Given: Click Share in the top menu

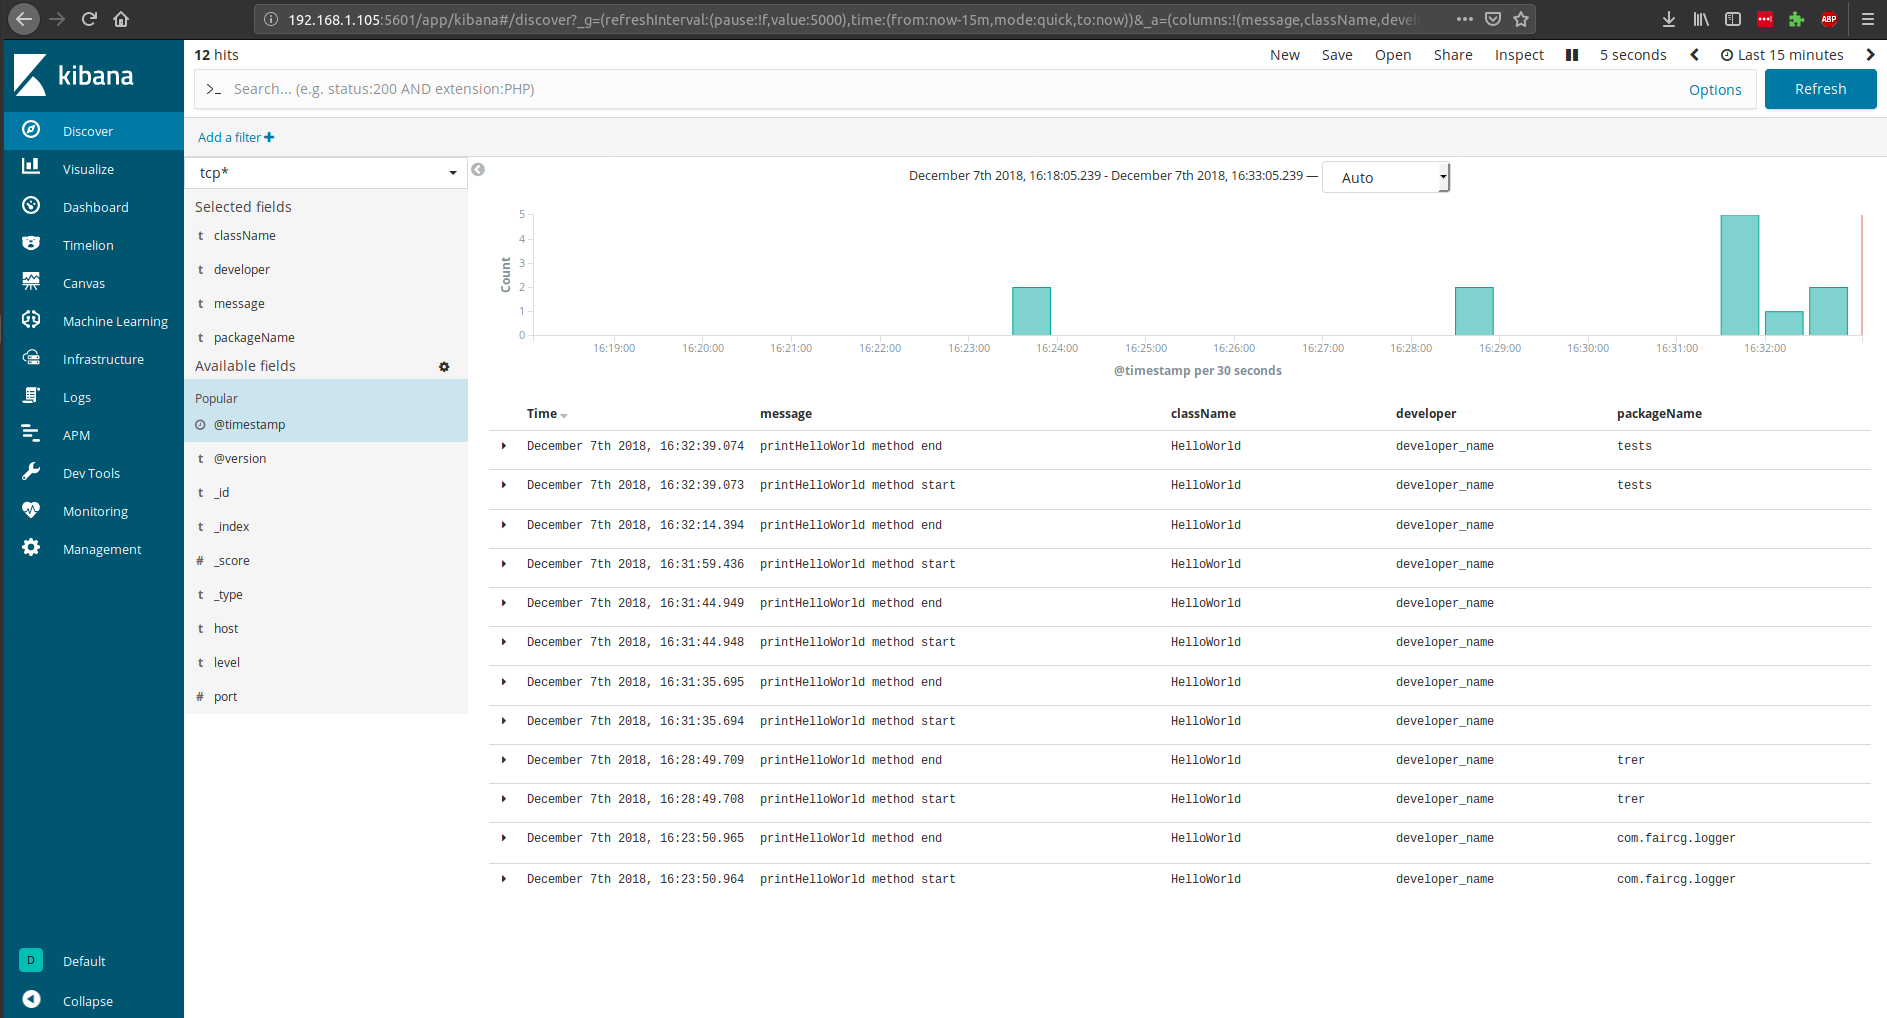Looking at the screenshot, I should pyautogui.click(x=1452, y=55).
